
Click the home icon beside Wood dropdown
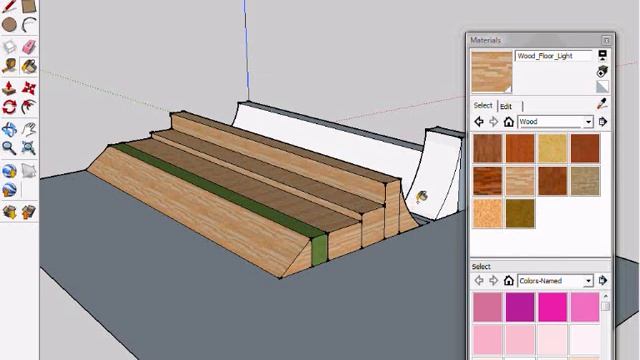[x=509, y=122]
